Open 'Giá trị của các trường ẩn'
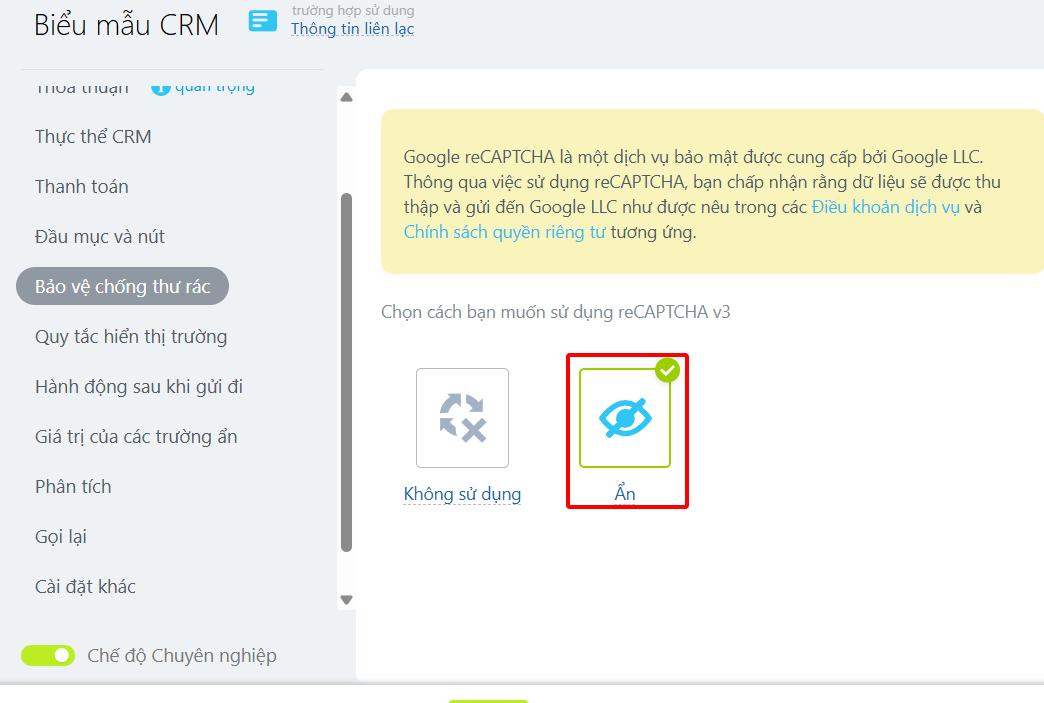 [x=136, y=437]
